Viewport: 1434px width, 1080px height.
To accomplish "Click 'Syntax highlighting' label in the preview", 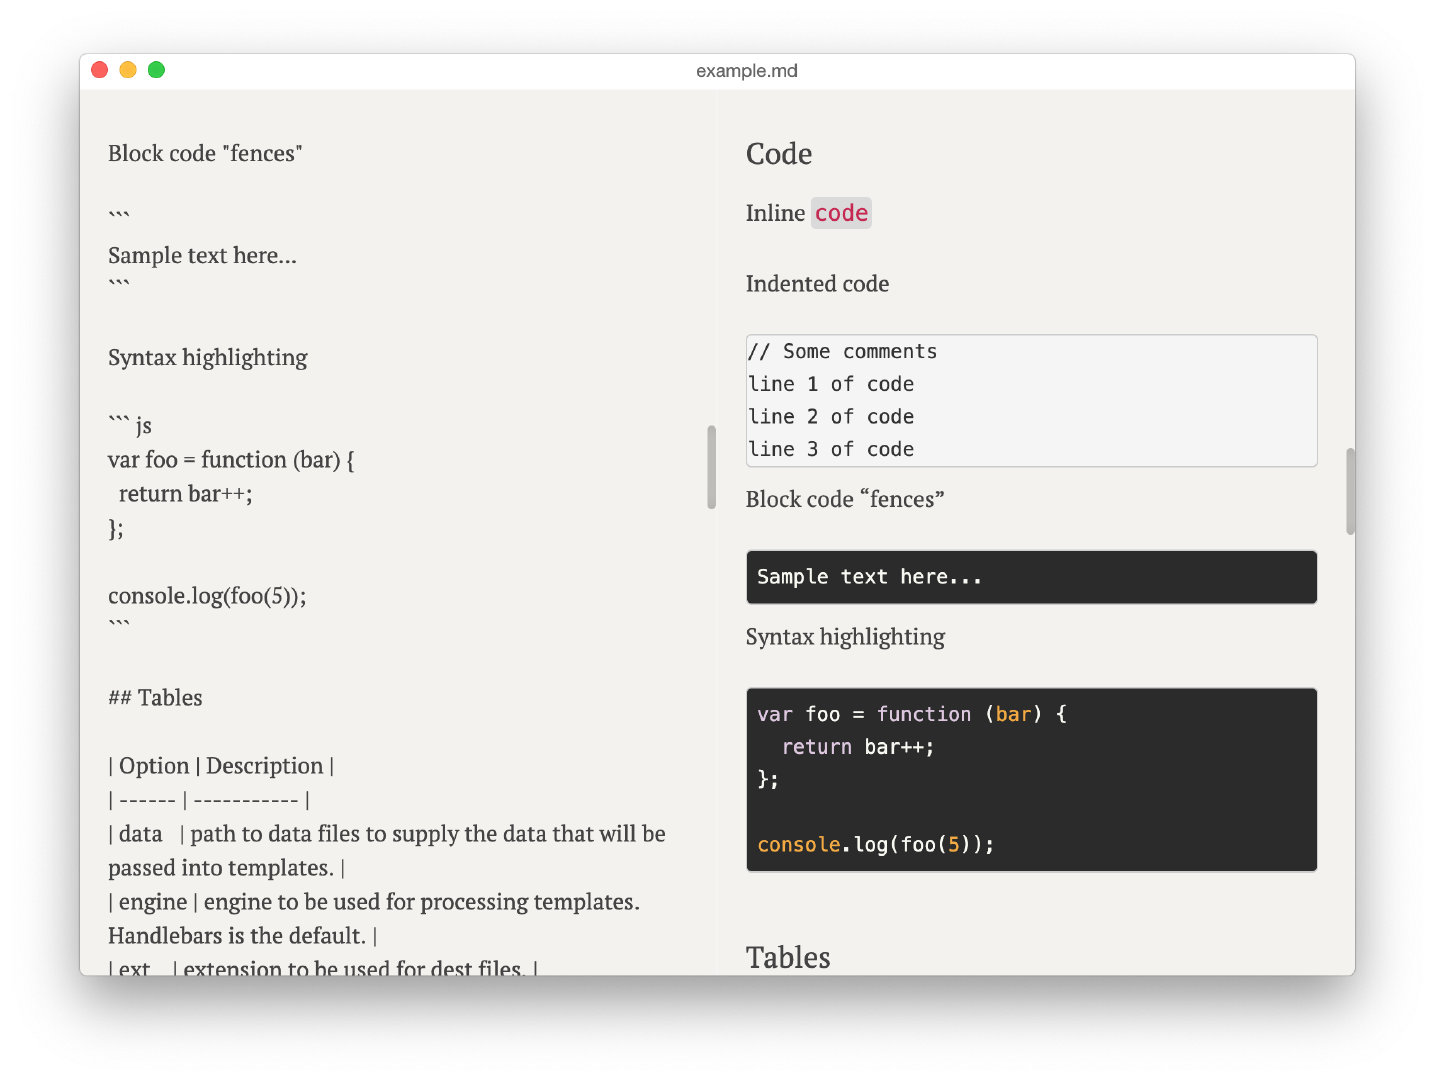I will click(x=845, y=637).
